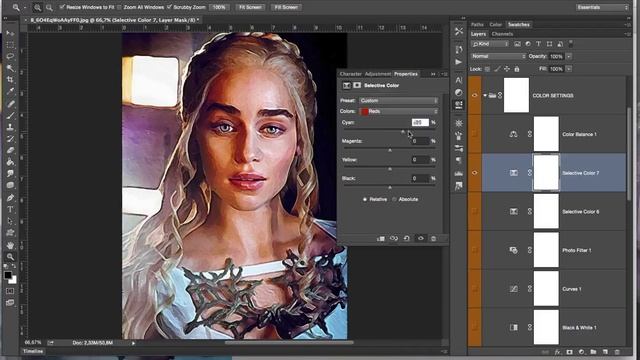The width and height of the screenshot is (640, 360).
Task: Click the Fill Screen button
Action: tap(286, 7)
